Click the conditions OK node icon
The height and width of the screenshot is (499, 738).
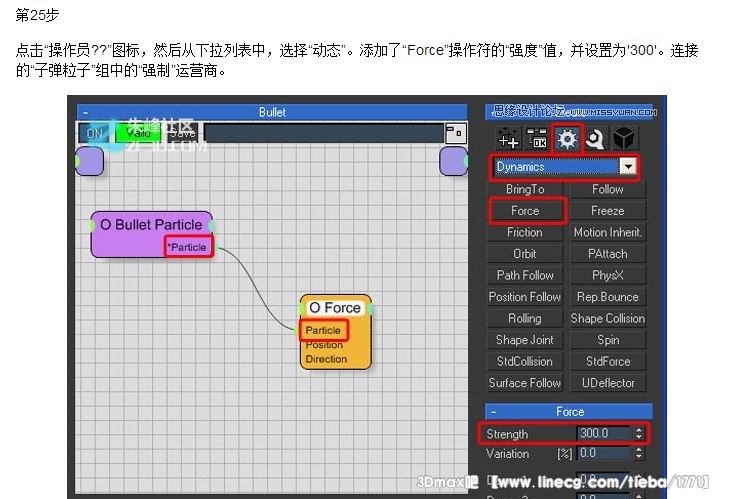(537, 139)
